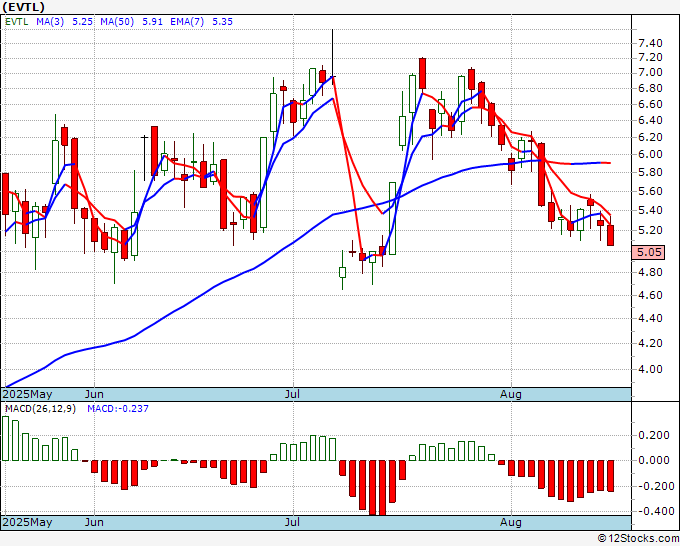Viewport: 680px width, 546px height.
Task: Click the (EVTL) chart title
Action: (23, 7)
